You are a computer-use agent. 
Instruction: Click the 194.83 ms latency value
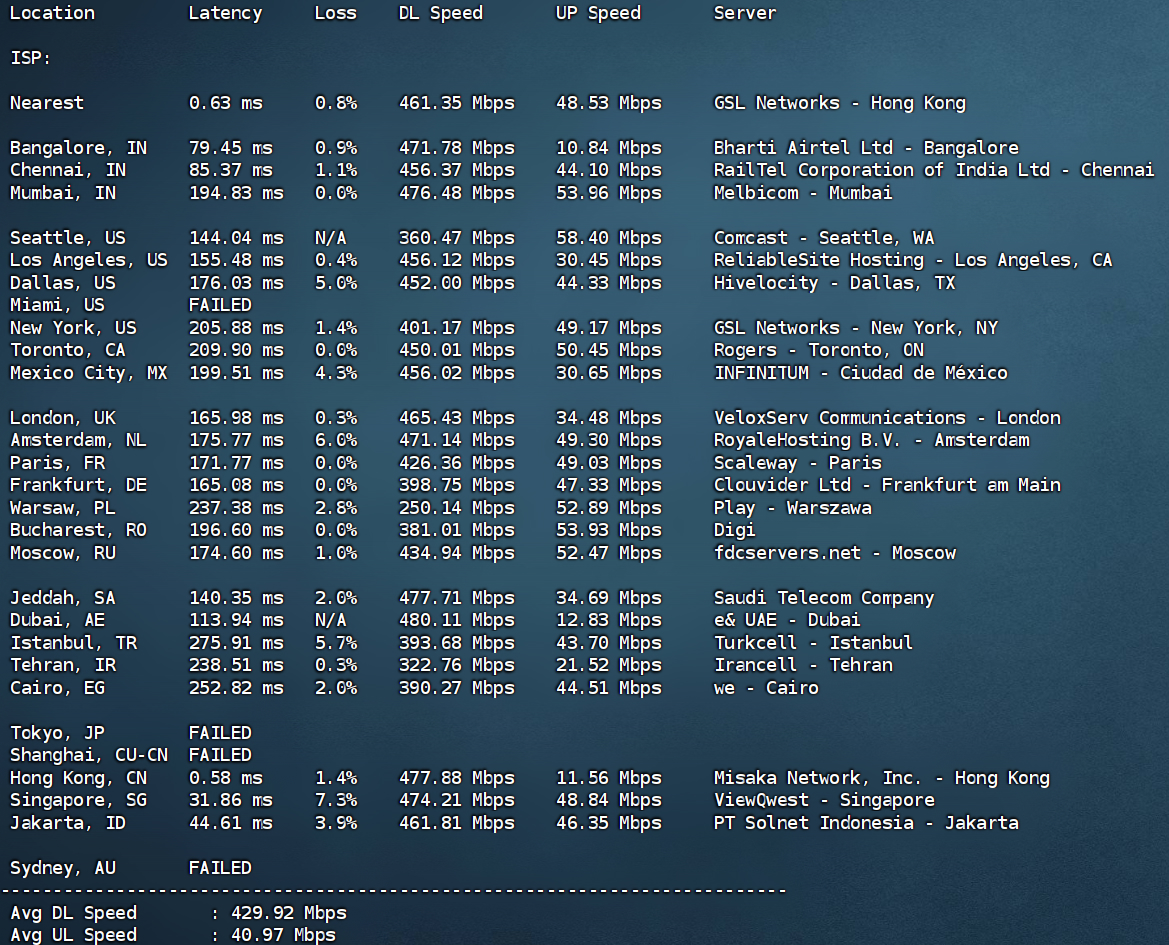(236, 193)
